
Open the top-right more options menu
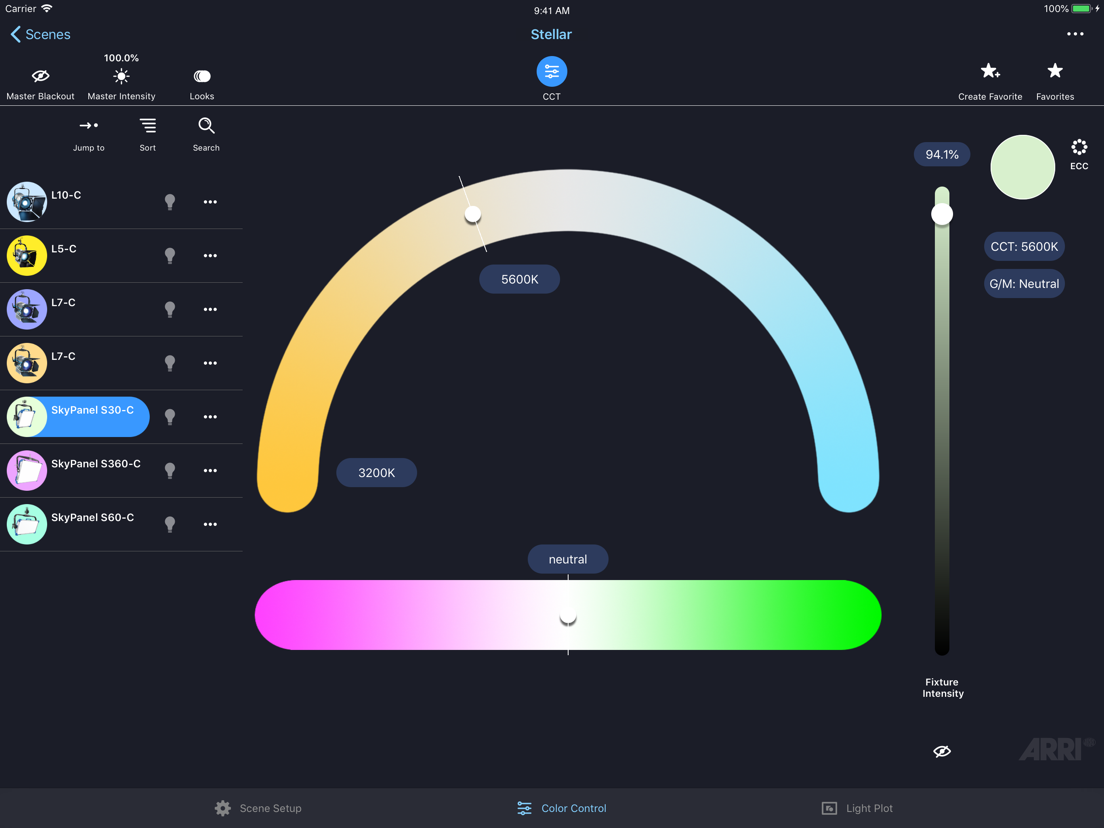[x=1074, y=34]
